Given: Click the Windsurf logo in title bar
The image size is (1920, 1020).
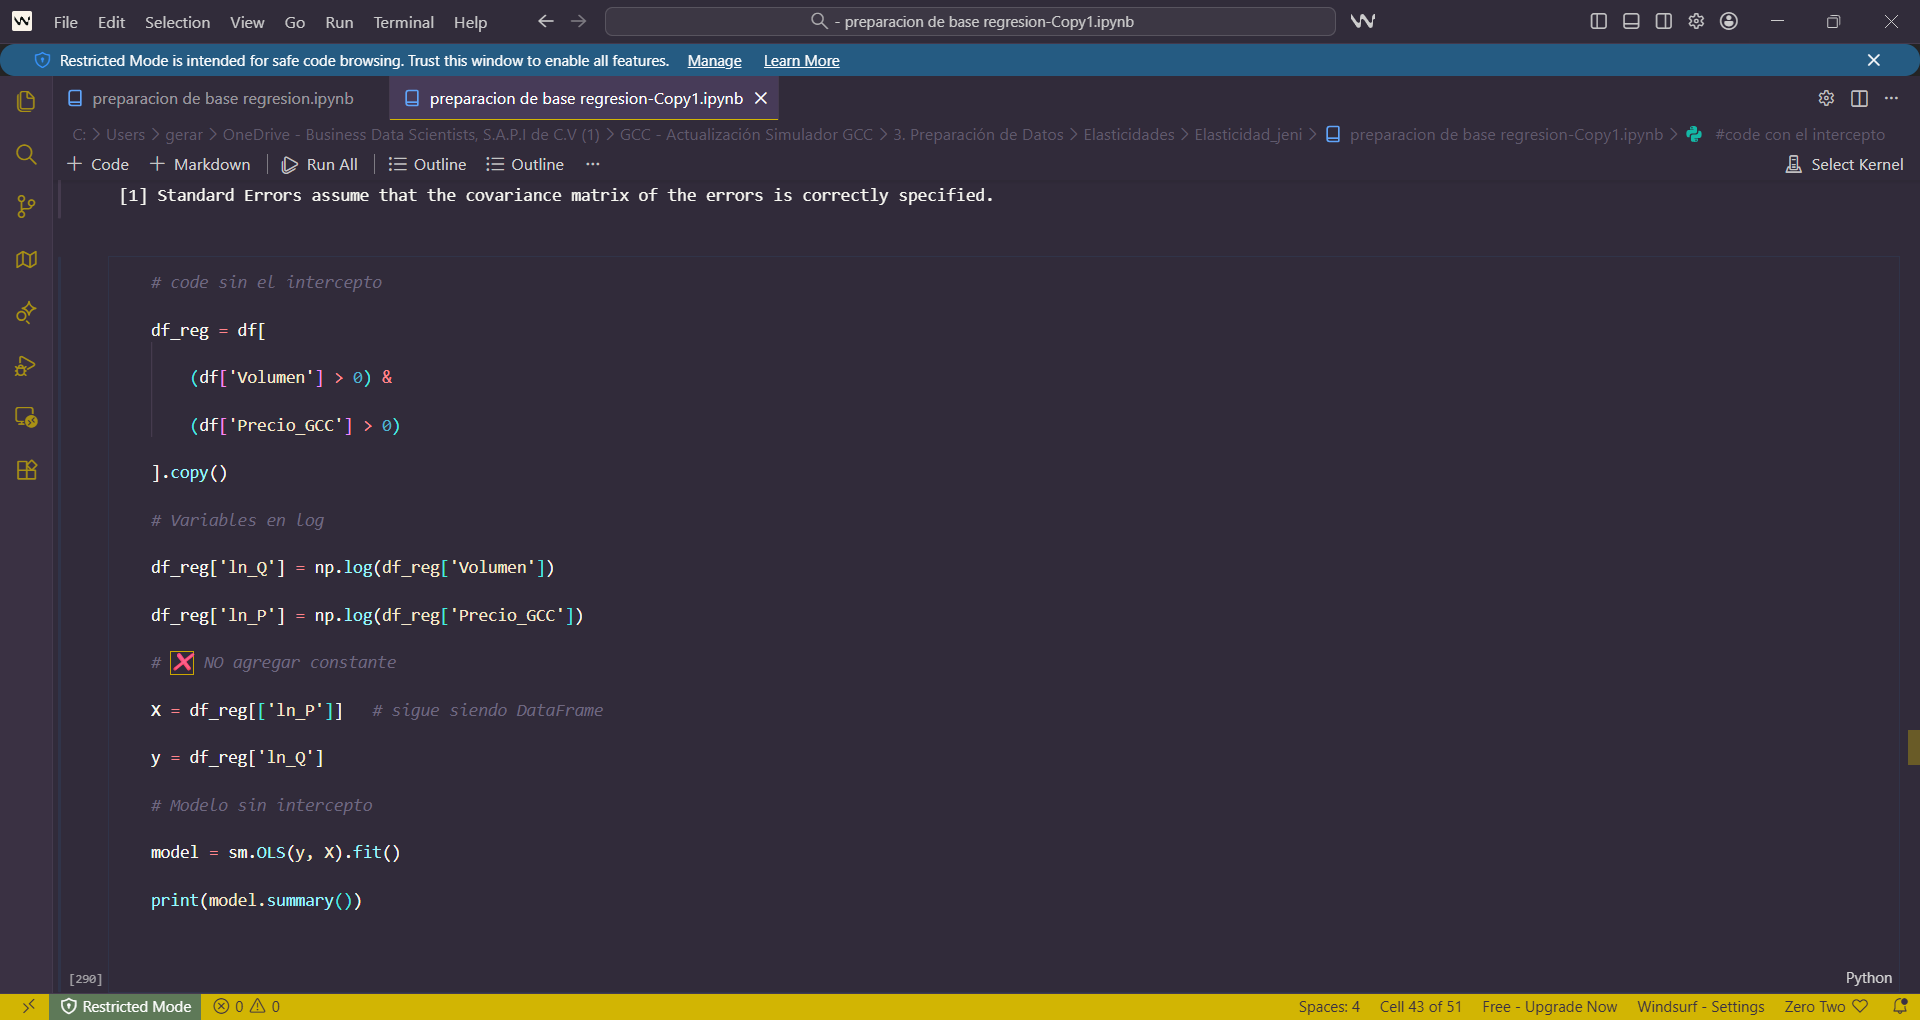Looking at the screenshot, I should click(x=22, y=21).
